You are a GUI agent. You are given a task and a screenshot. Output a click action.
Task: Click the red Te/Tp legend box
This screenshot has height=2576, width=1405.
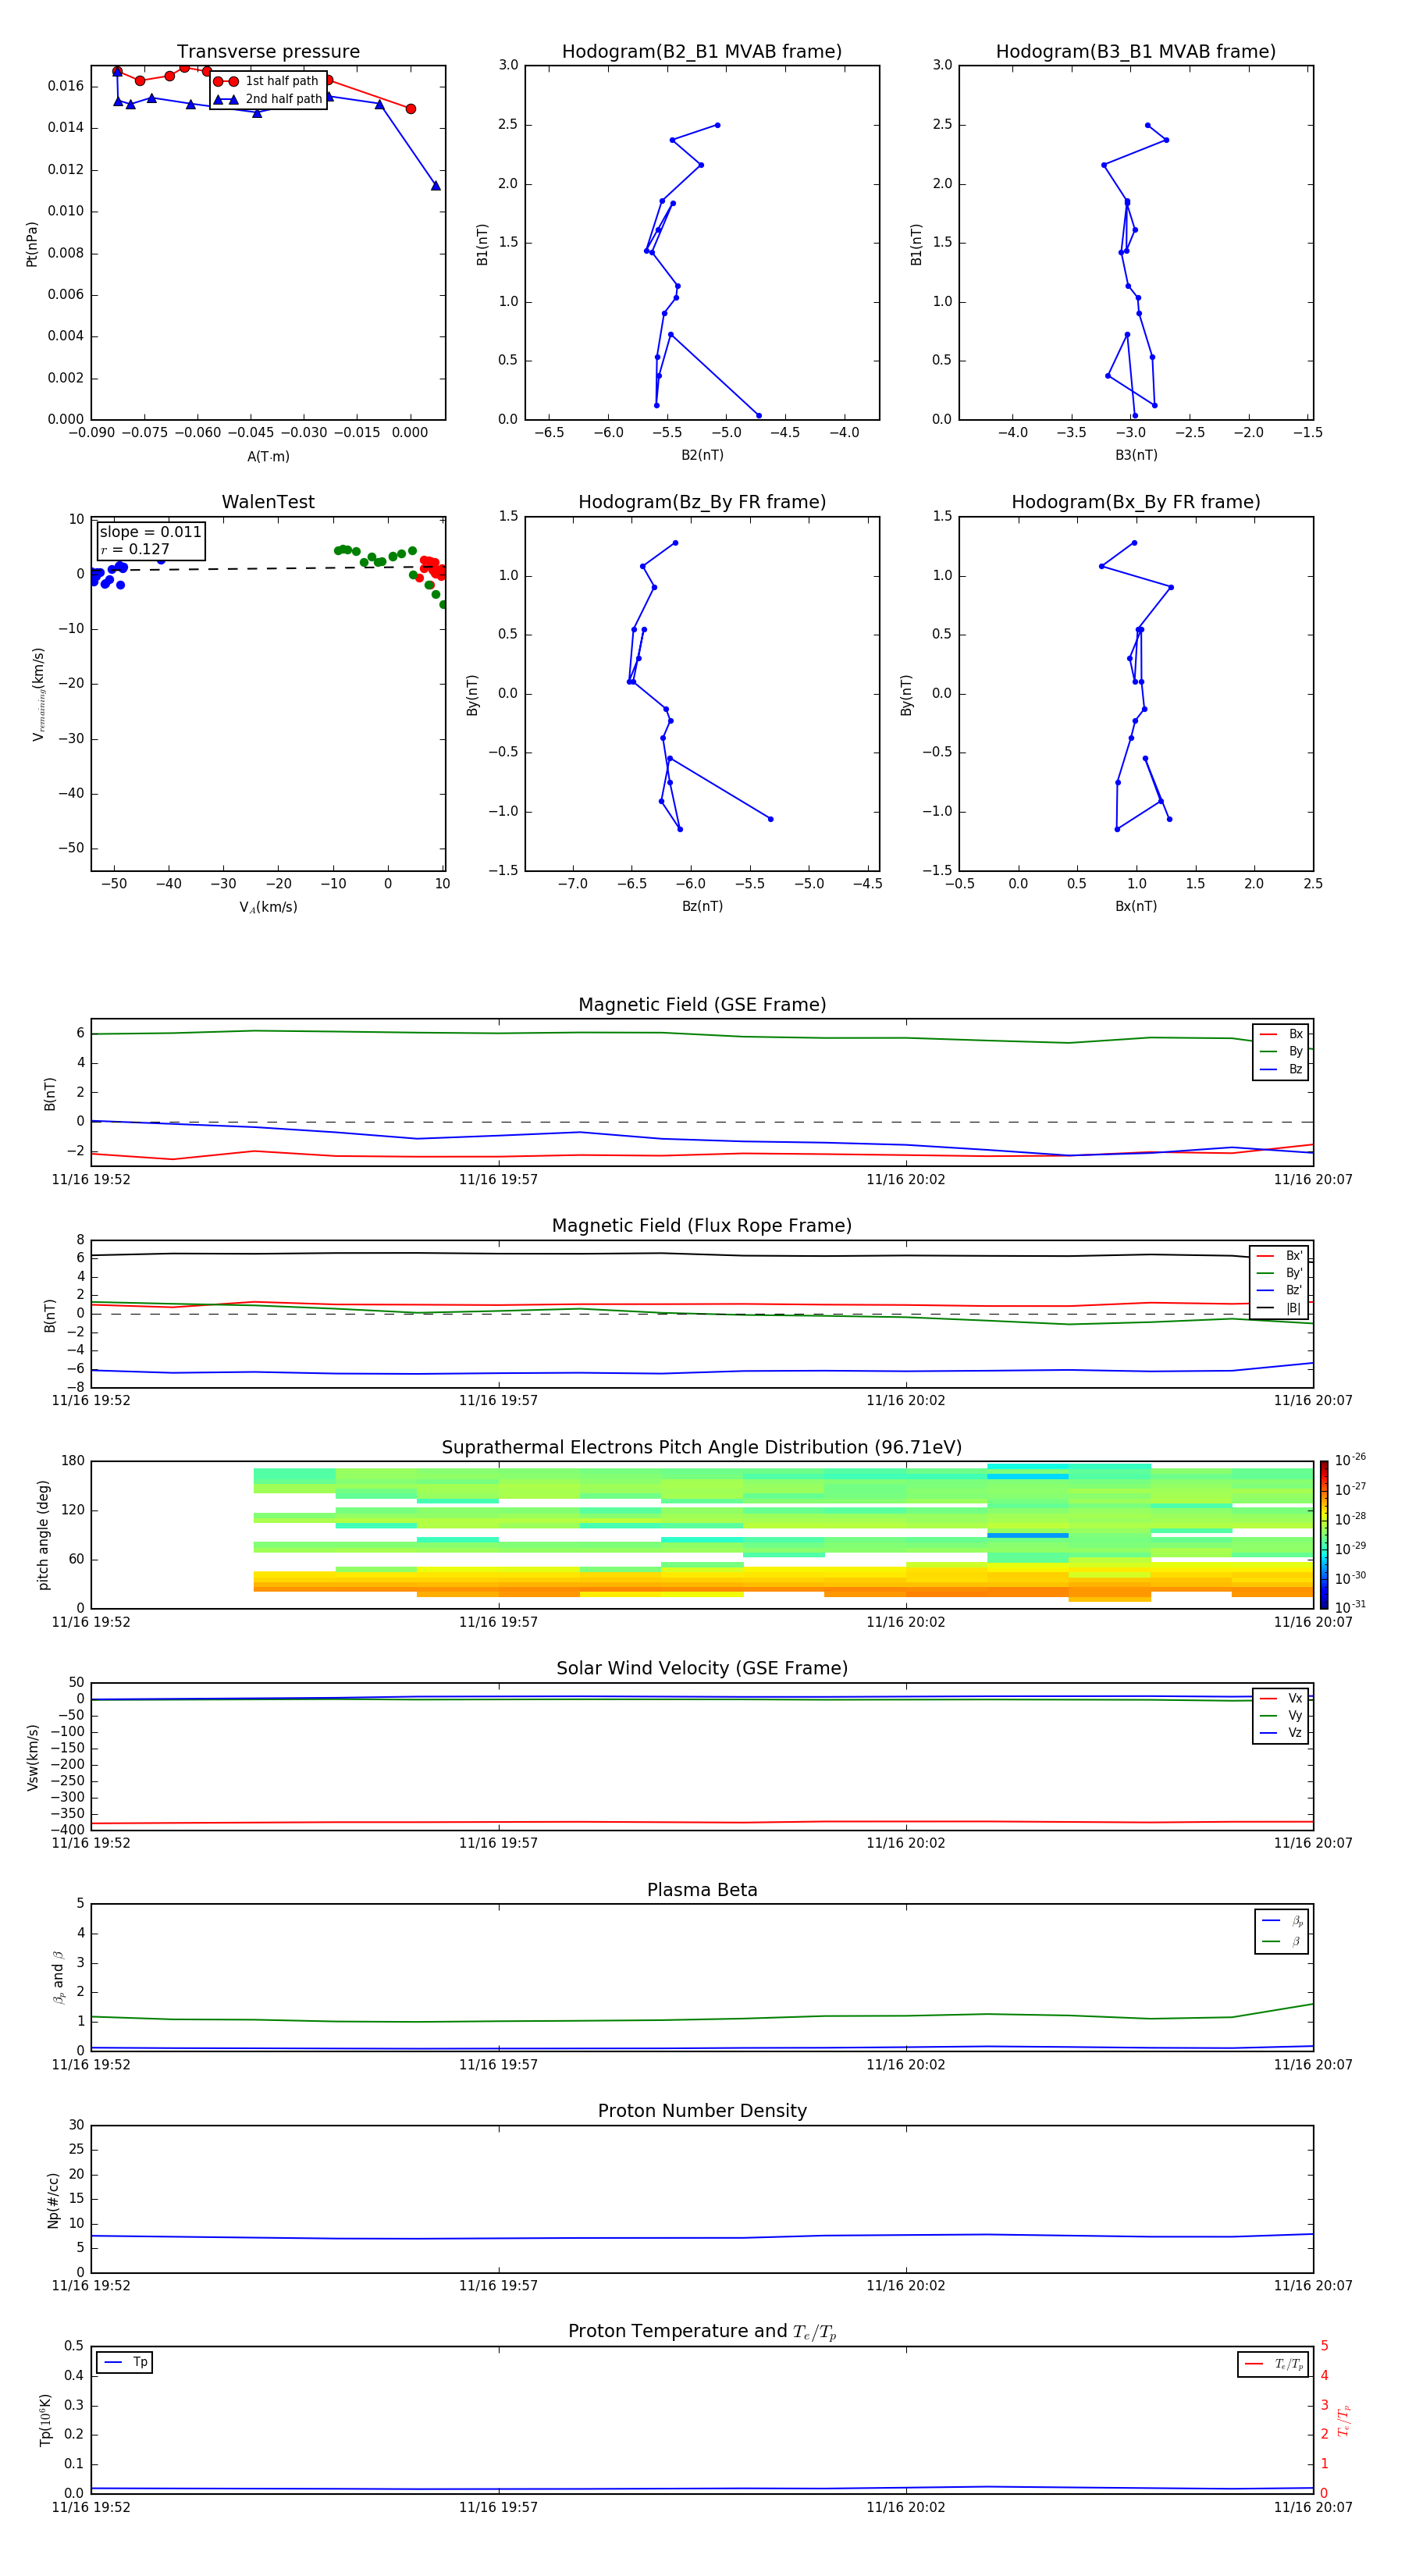1272,2364
